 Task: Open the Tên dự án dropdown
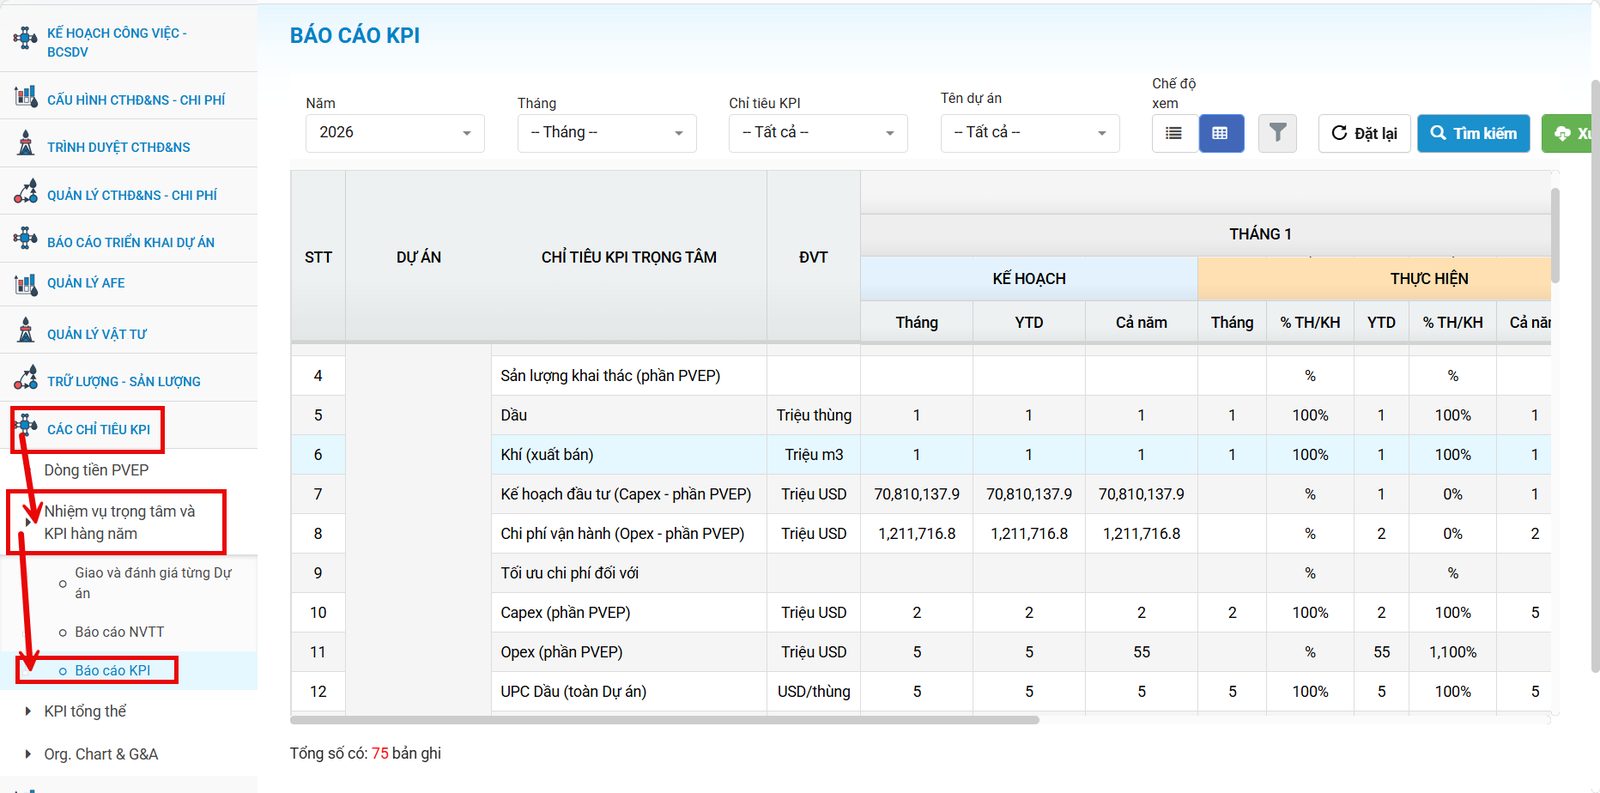[x=1030, y=133]
